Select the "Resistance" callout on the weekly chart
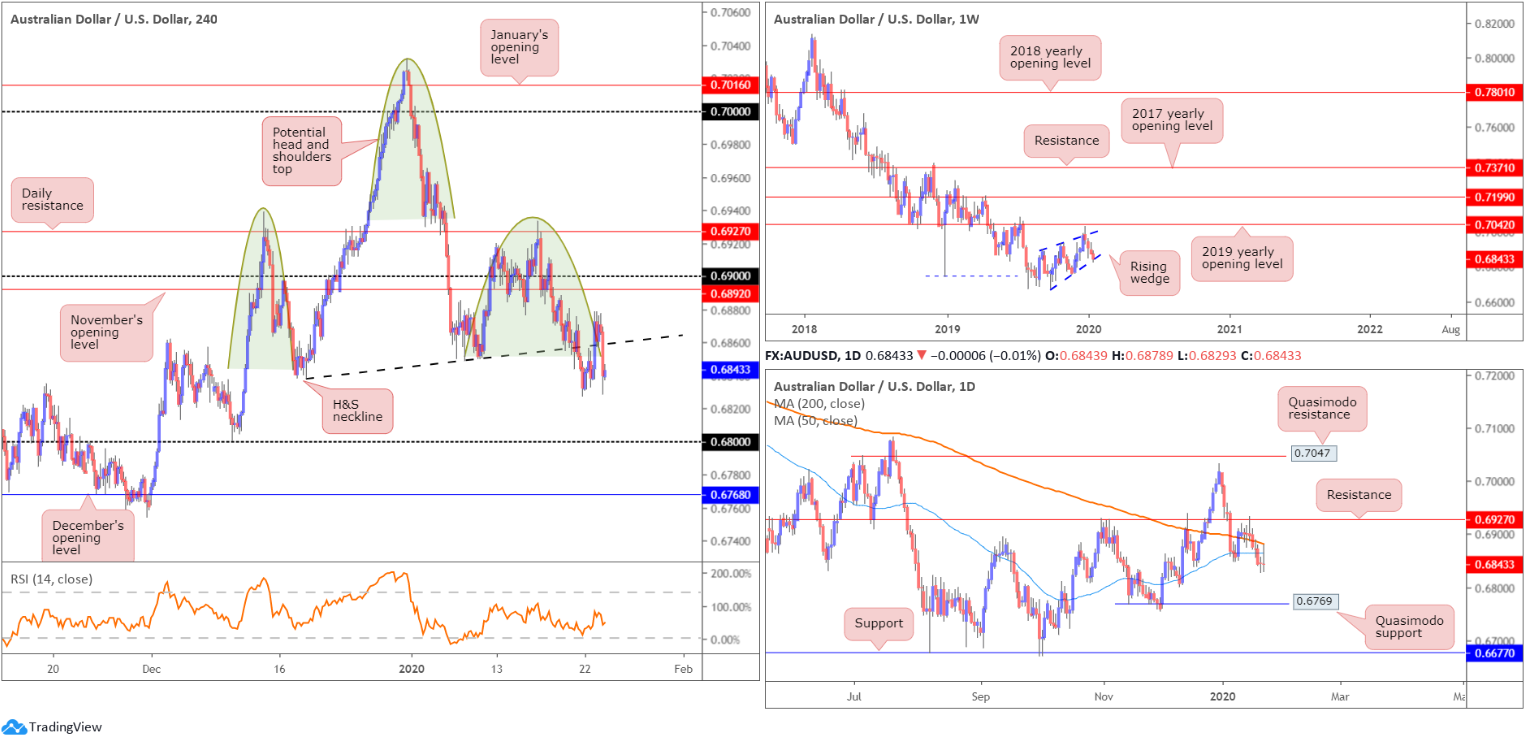The image size is (1527, 742). 1067,141
